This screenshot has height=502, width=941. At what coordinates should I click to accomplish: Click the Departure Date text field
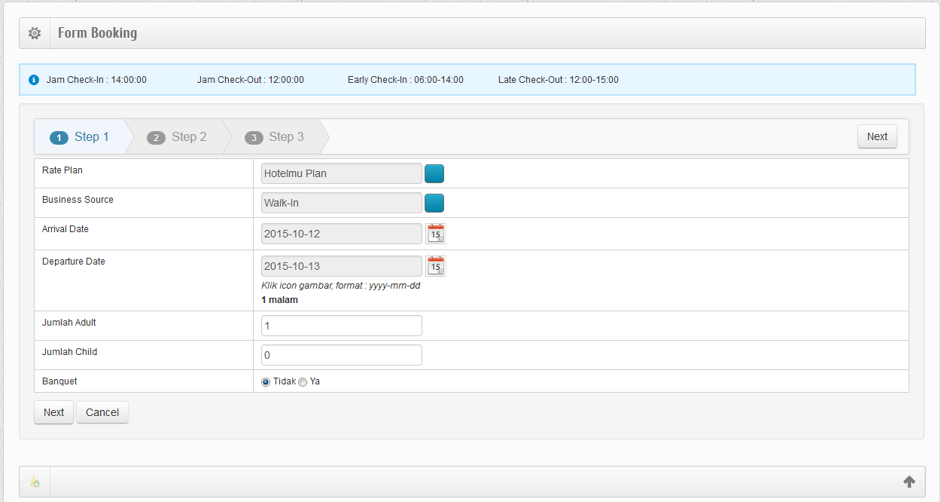point(341,266)
